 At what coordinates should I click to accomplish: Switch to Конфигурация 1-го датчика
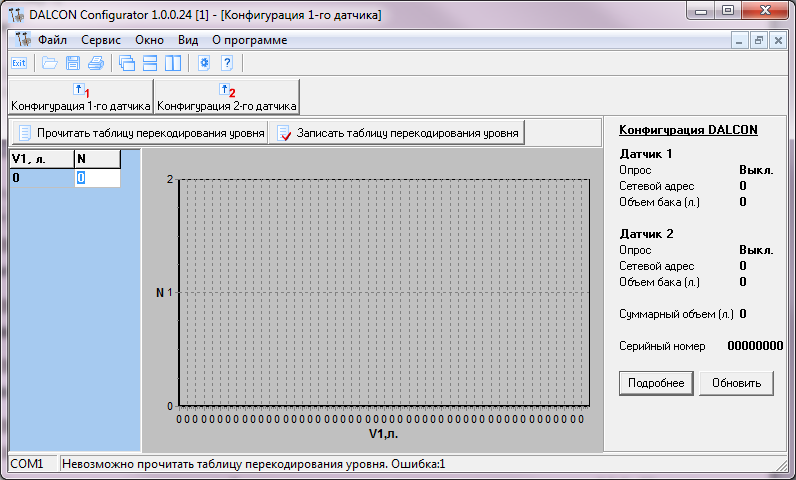[x=81, y=96]
